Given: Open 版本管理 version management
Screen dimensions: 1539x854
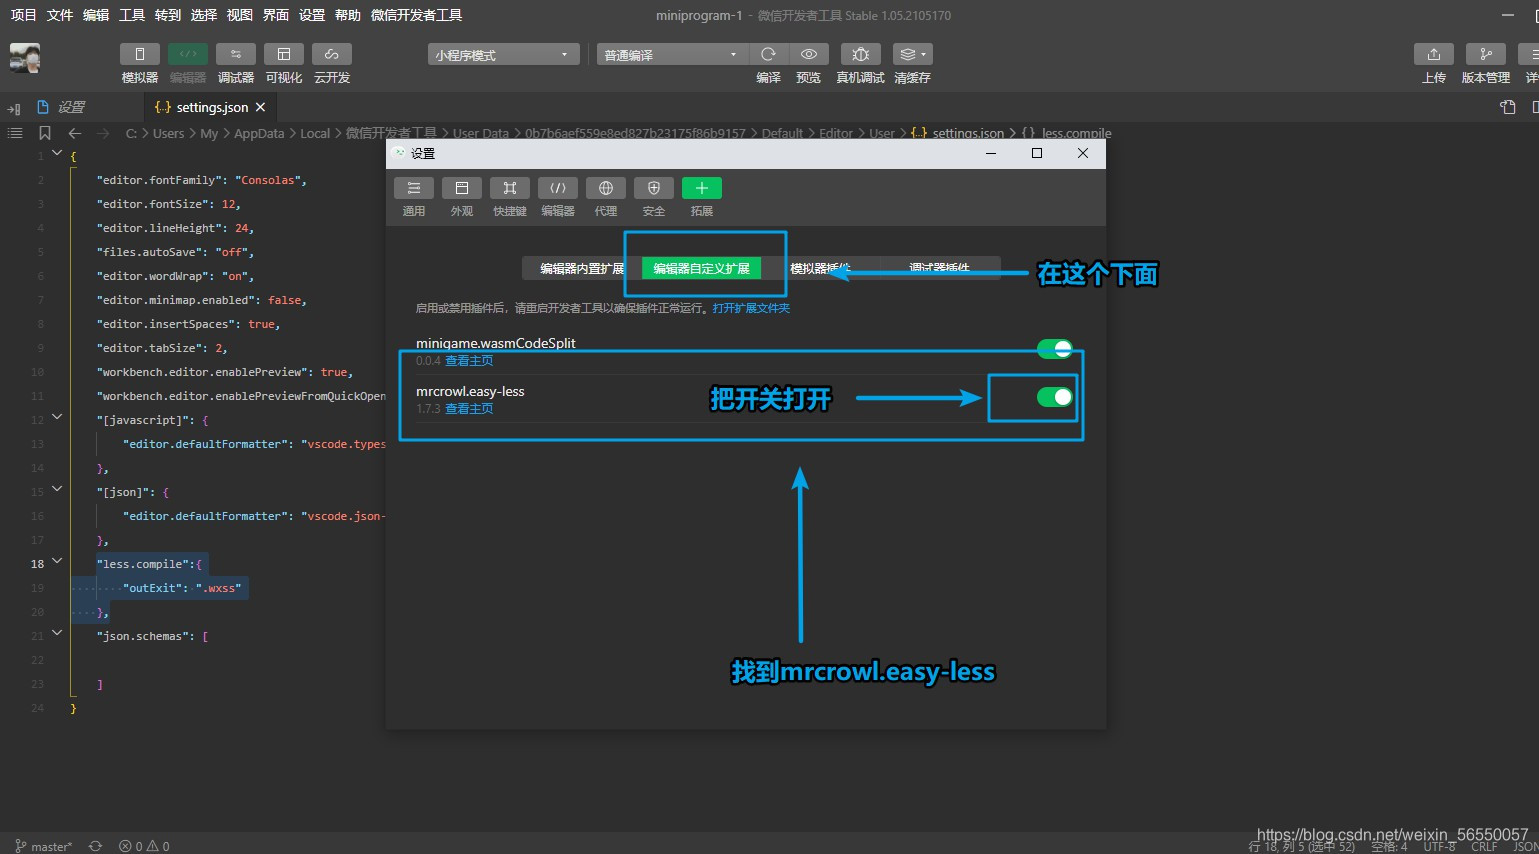Looking at the screenshot, I should pyautogui.click(x=1486, y=54).
